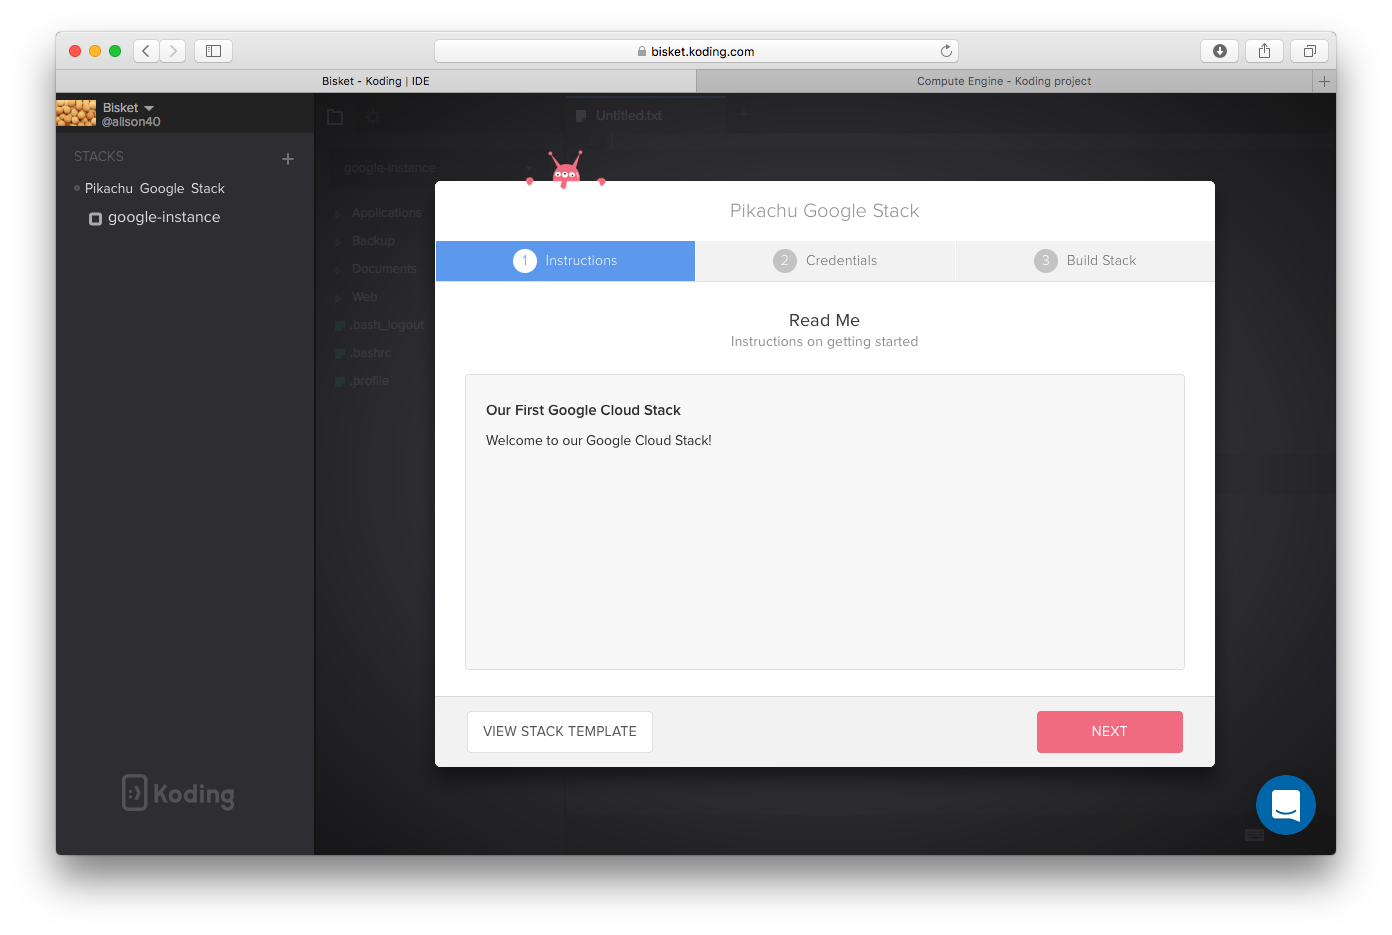The width and height of the screenshot is (1392, 935).
Task: Show all tabs overview icon
Action: (x=1309, y=51)
